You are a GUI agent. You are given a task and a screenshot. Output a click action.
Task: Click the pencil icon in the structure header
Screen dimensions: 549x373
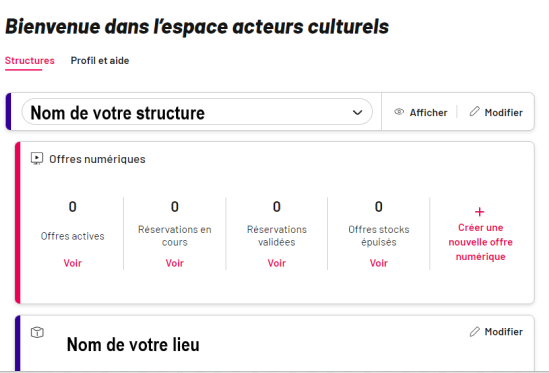click(474, 112)
